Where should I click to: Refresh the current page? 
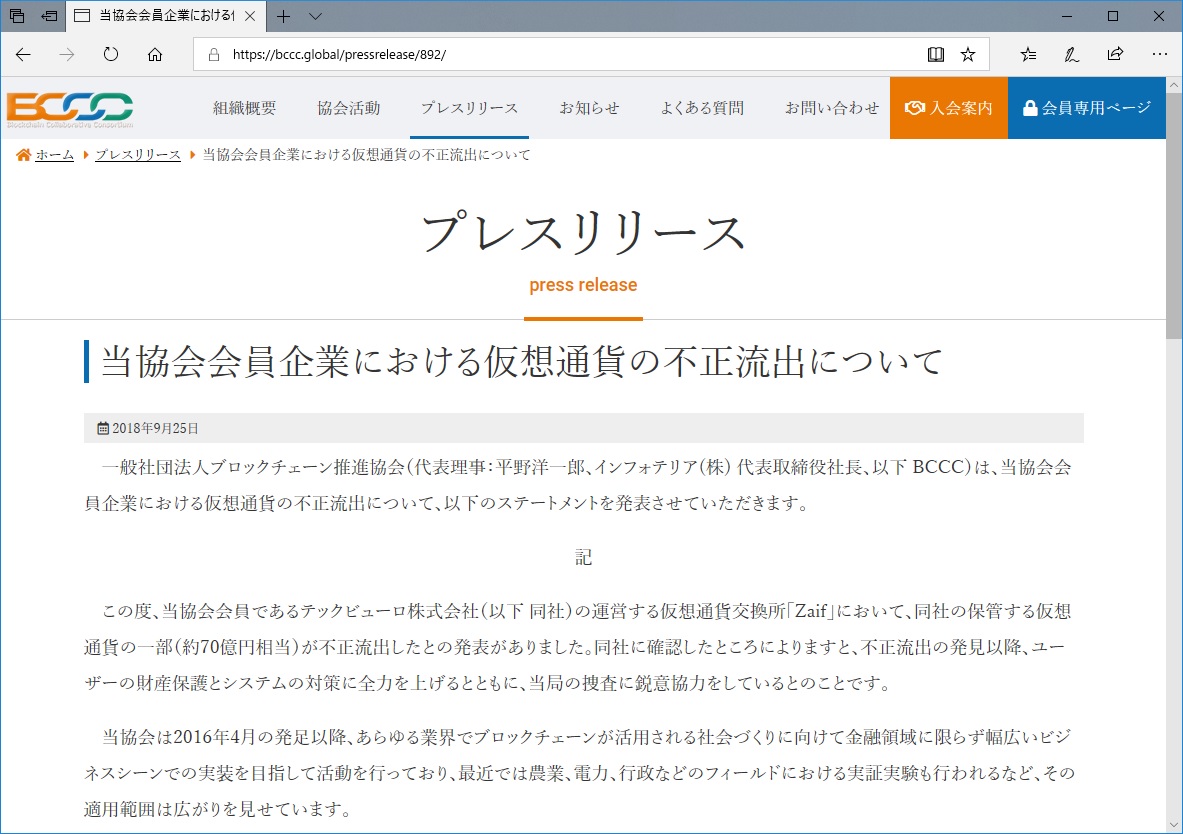110,54
